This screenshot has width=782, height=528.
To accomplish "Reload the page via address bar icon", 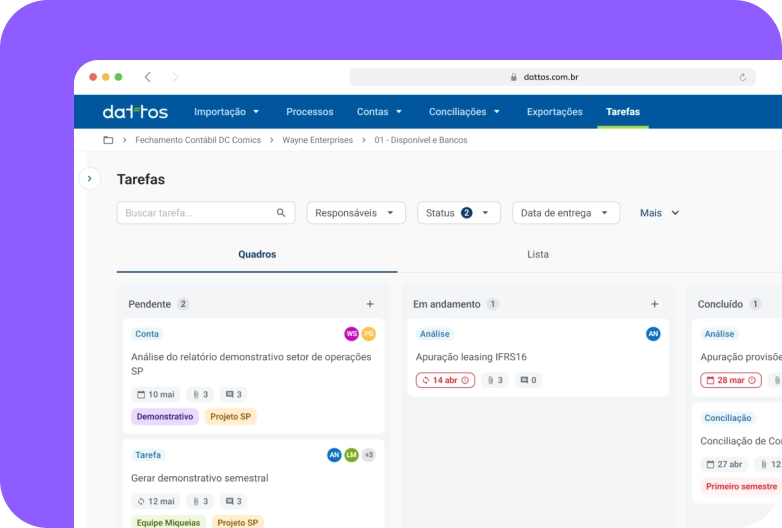I will coord(743,77).
